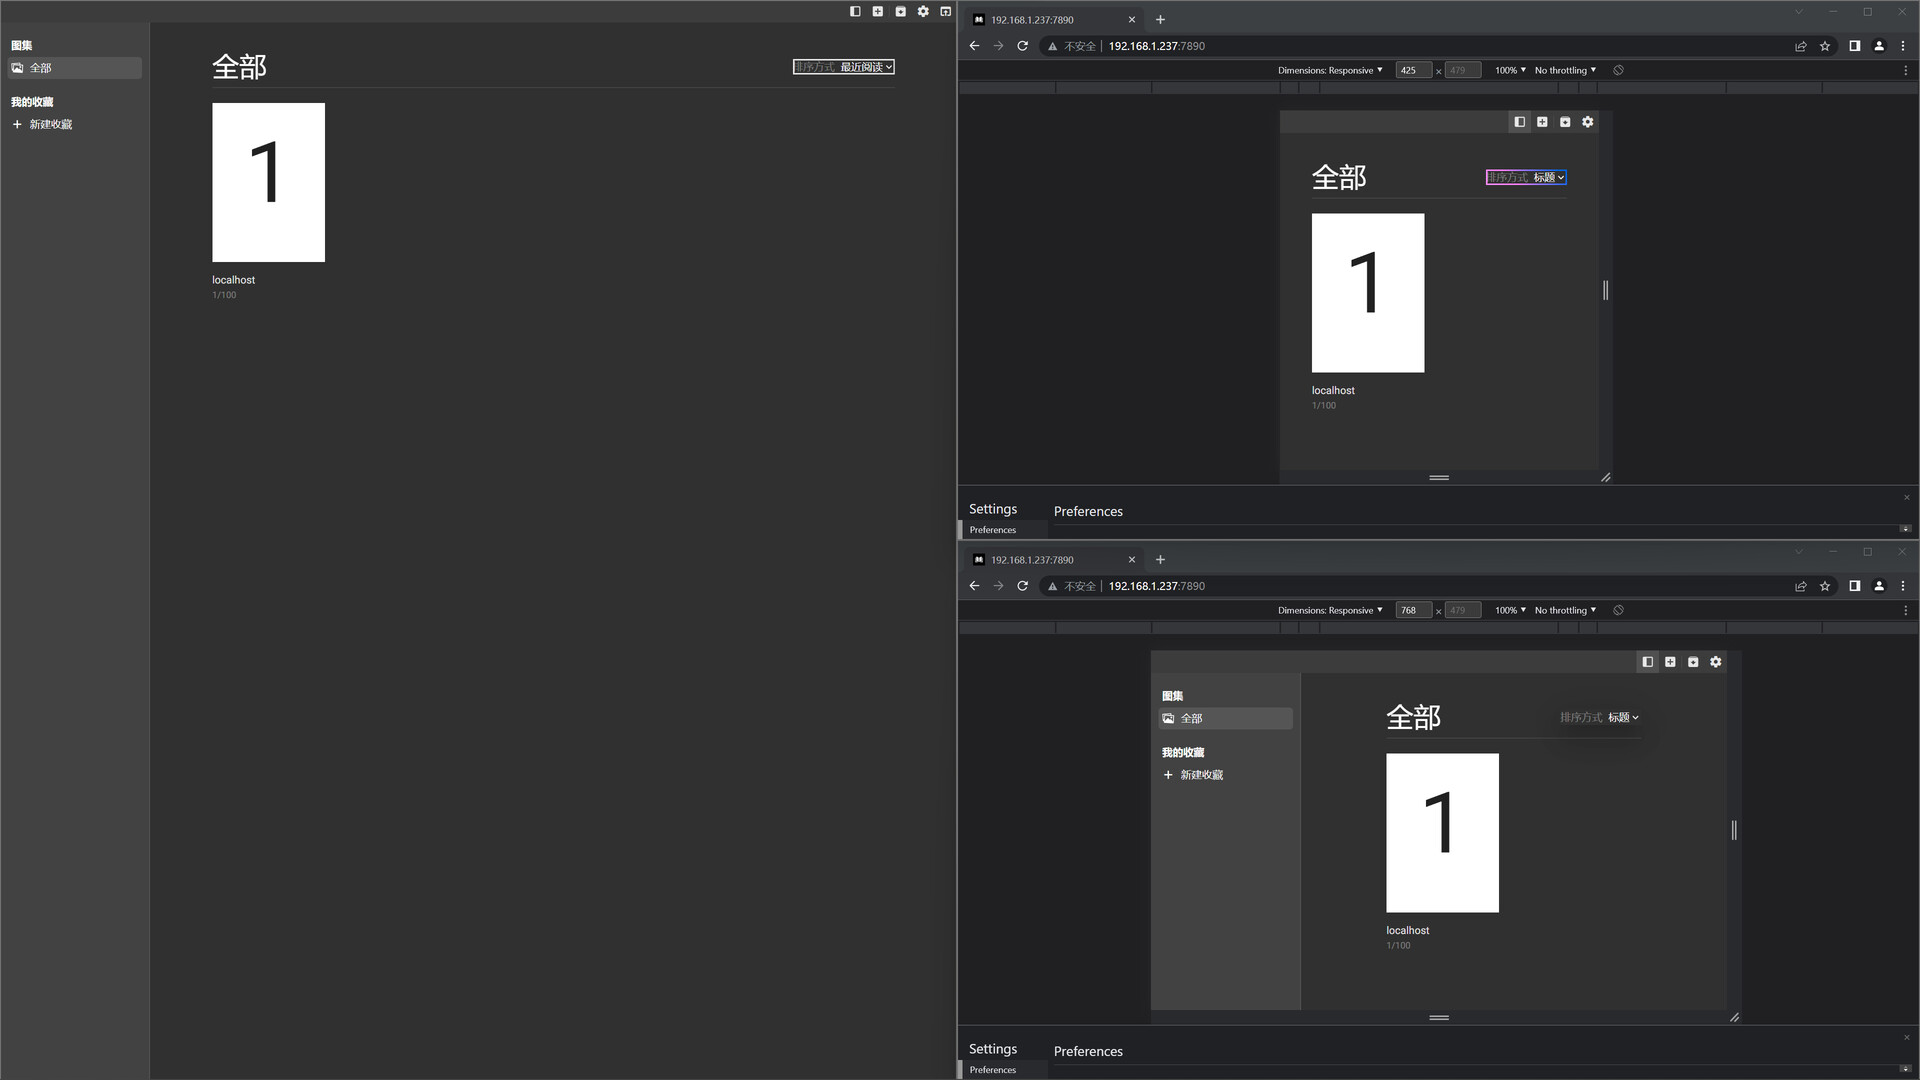
Task: Open the settings gear in the left app toolbar
Action: (x=923, y=12)
